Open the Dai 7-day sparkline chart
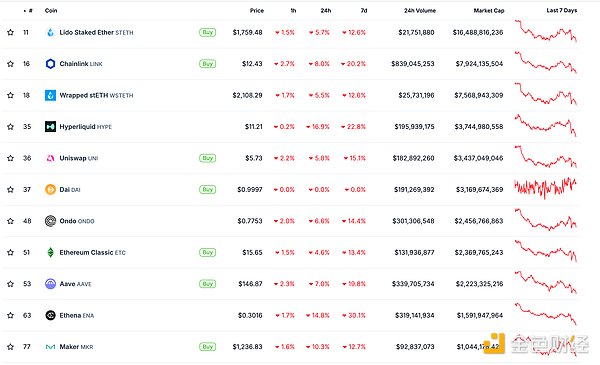This screenshot has height=365, width=600. (545, 188)
